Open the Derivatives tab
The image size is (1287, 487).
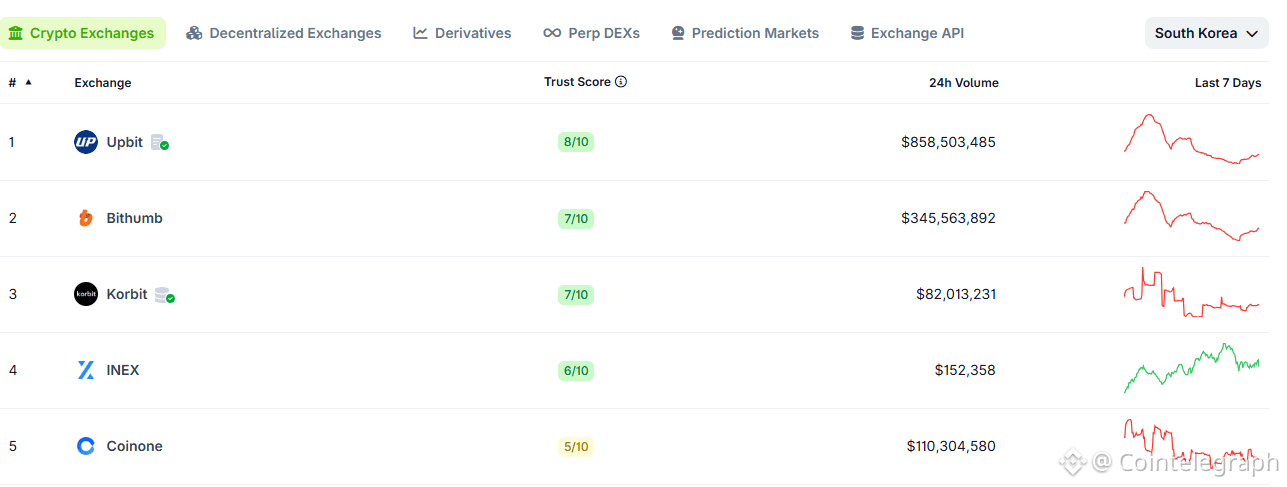pos(462,33)
